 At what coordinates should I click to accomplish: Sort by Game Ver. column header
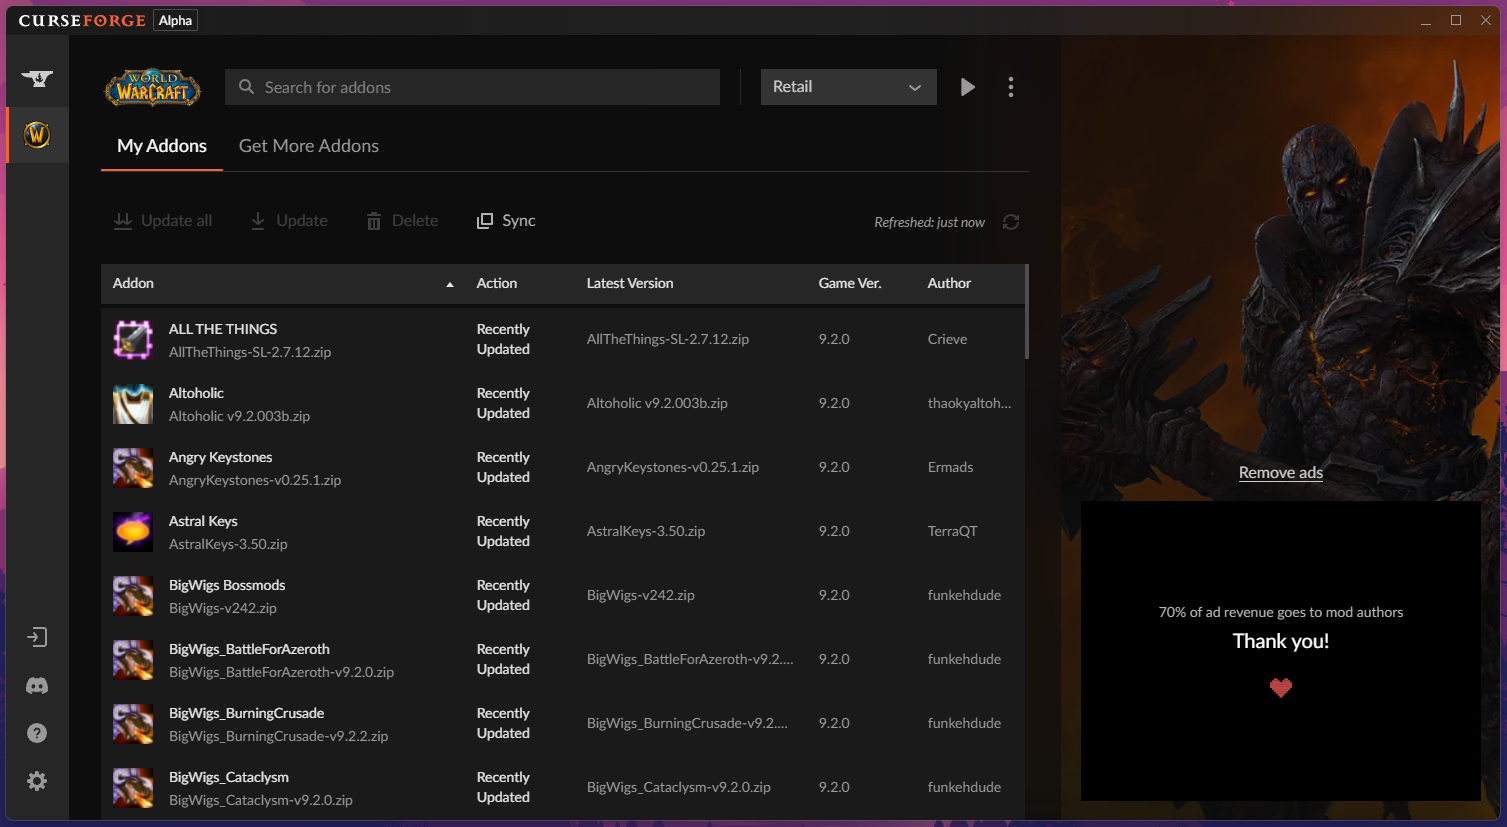click(x=850, y=283)
